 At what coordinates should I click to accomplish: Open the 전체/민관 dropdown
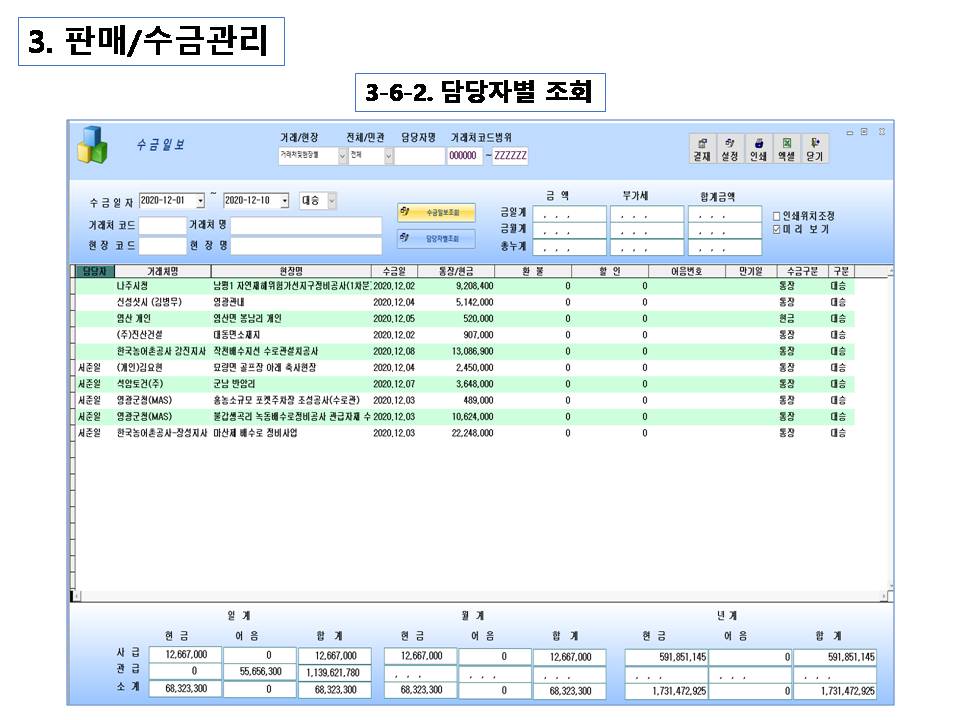(x=388, y=156)
